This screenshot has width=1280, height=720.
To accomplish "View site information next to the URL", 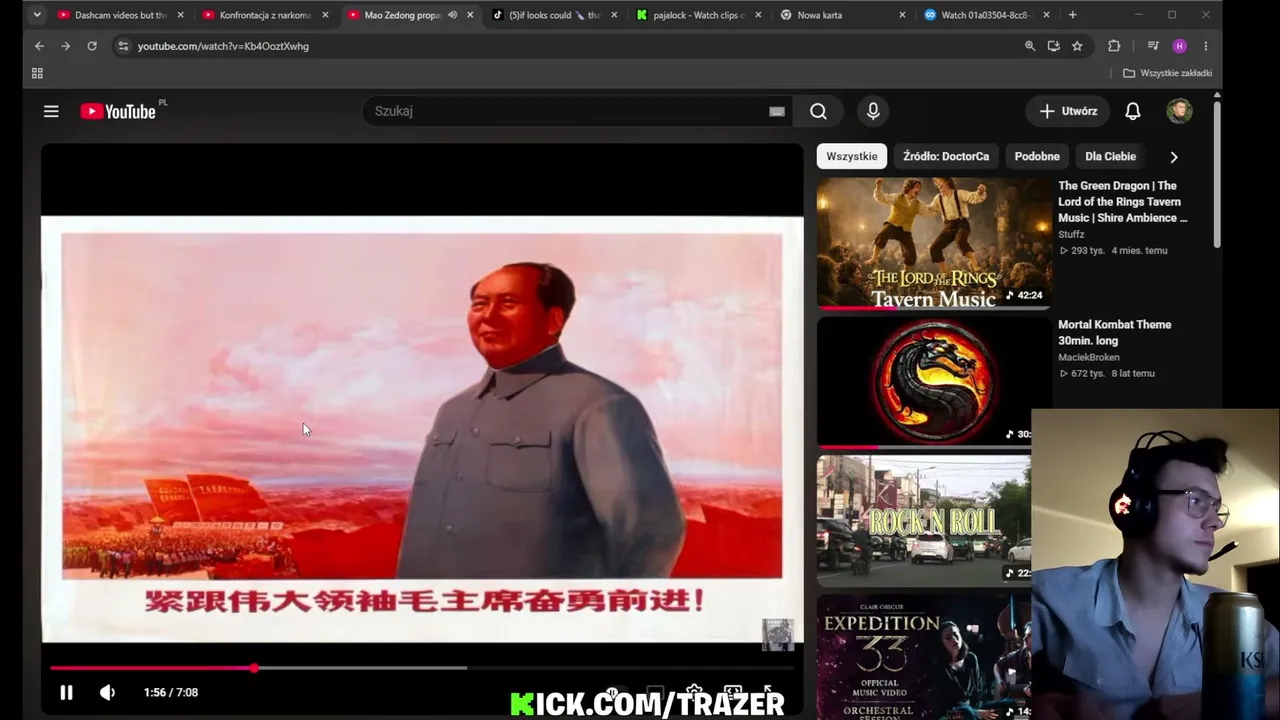I will pyautogui.click(x=122, y=46).
